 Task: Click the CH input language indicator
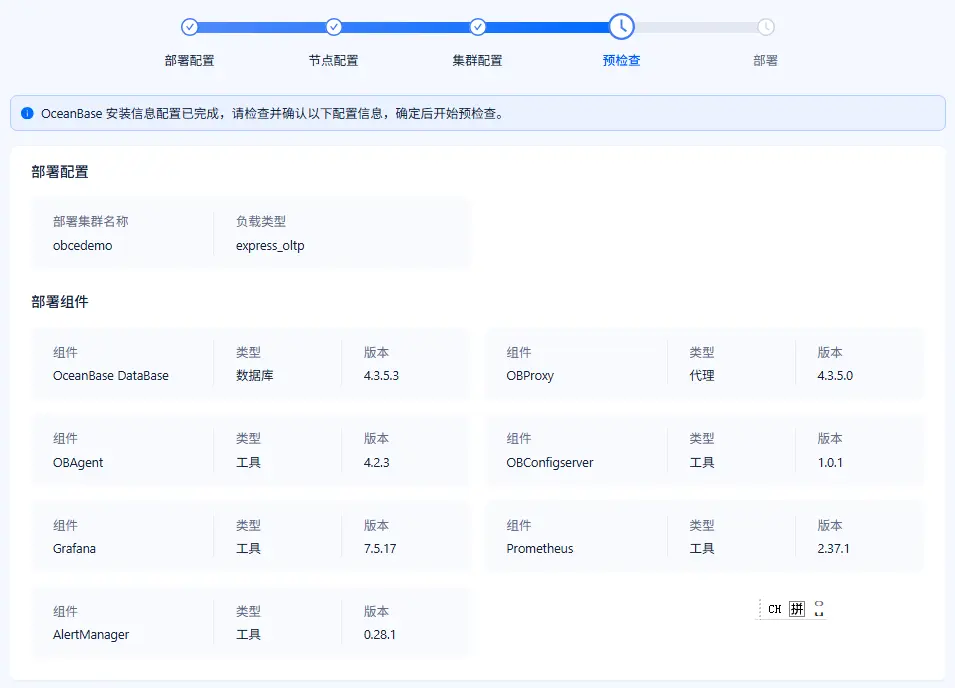click(x=775, y=609)
